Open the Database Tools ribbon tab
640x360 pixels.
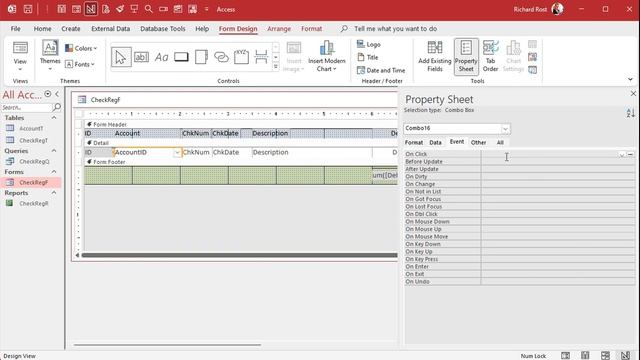point(163,29)
